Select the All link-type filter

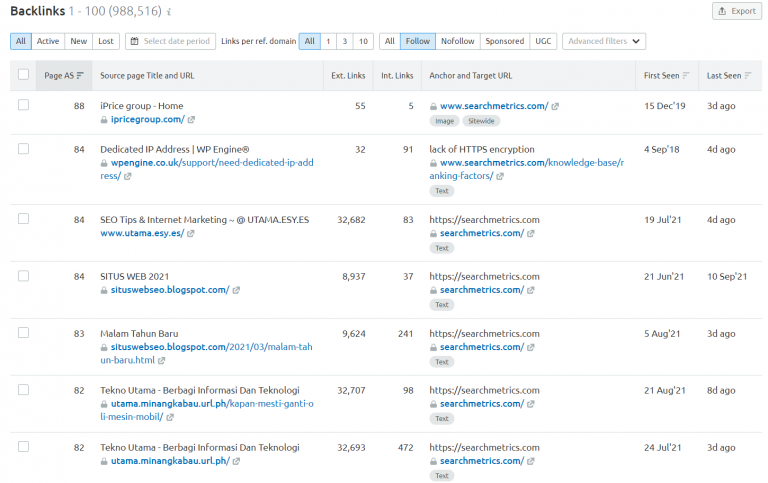pyautogui.click(x=390, y=41)
